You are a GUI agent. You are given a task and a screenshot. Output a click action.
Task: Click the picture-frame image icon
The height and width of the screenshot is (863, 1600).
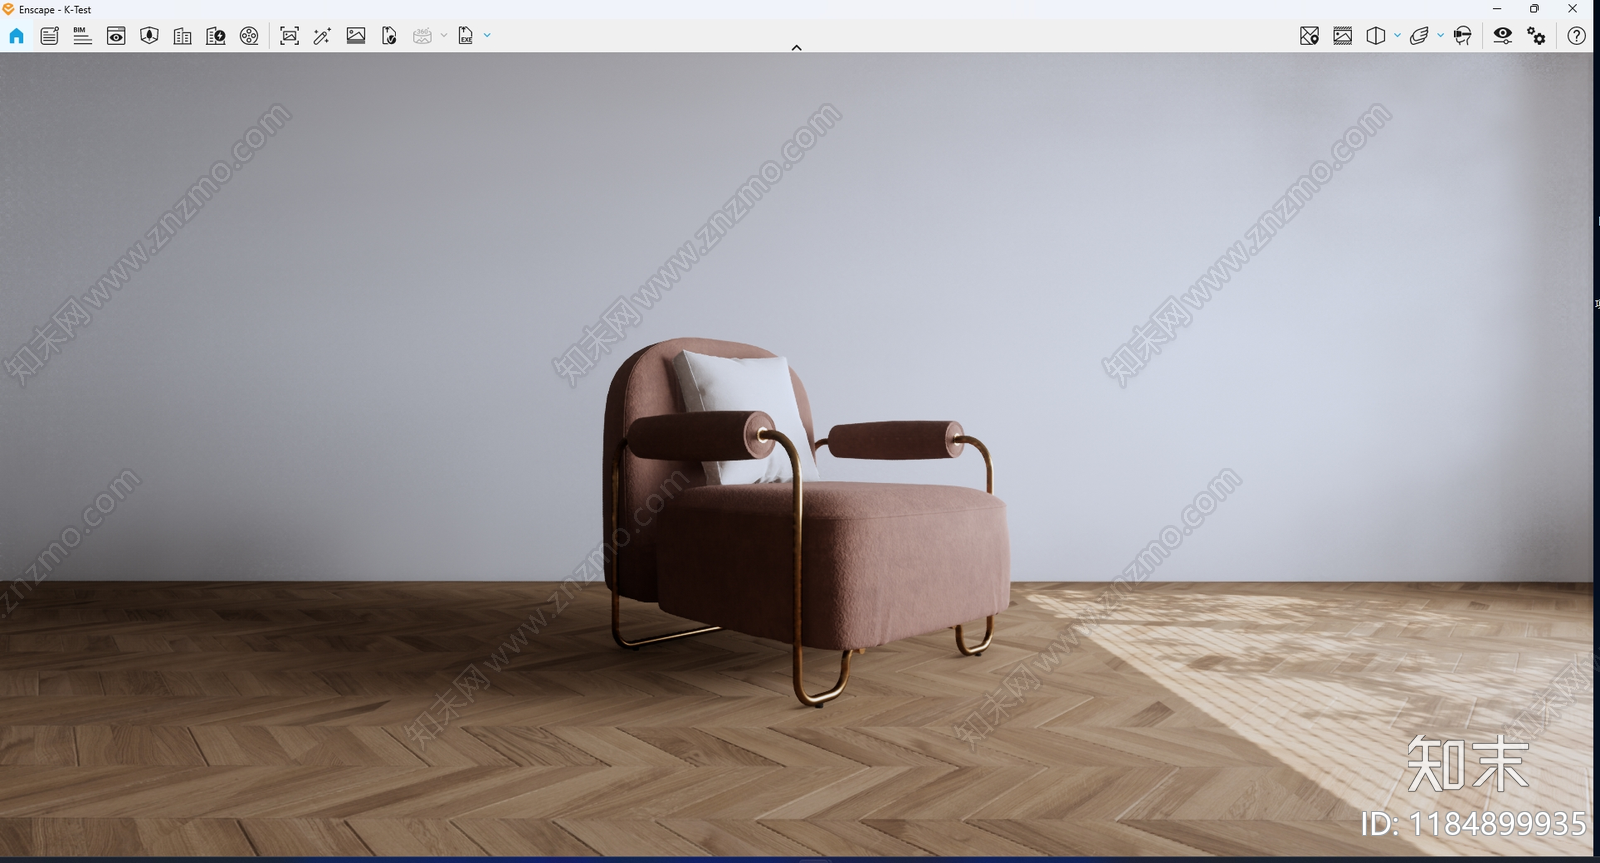[x=356, y=36]
